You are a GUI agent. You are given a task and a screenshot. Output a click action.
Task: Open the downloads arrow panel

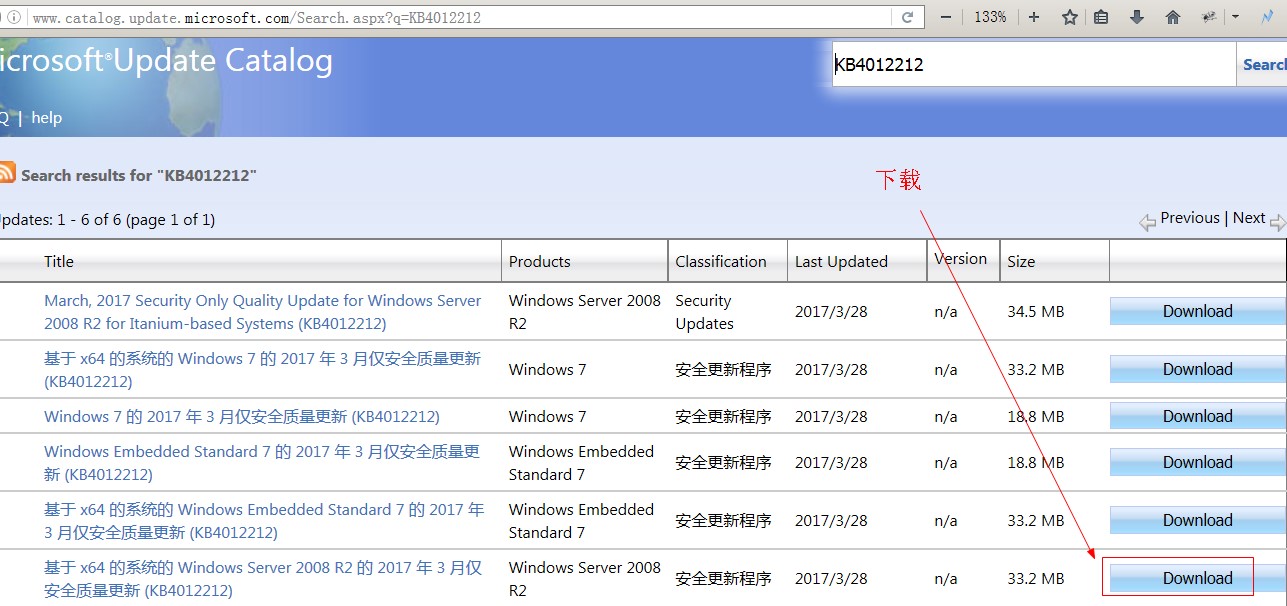pyautogui.click(x=1137, y=17)
